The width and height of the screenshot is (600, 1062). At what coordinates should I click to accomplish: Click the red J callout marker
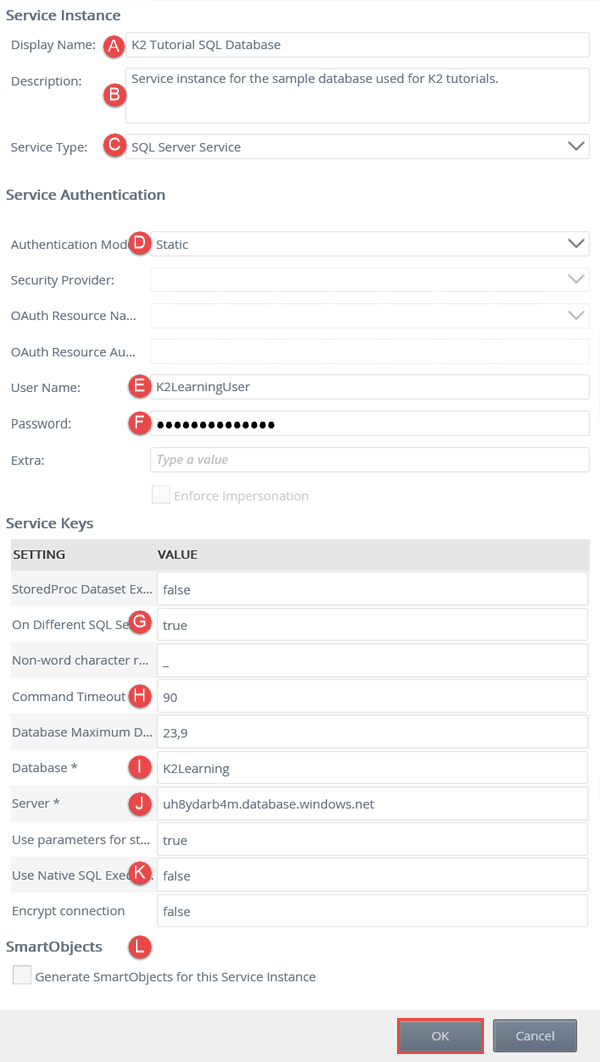click(140, 803)
